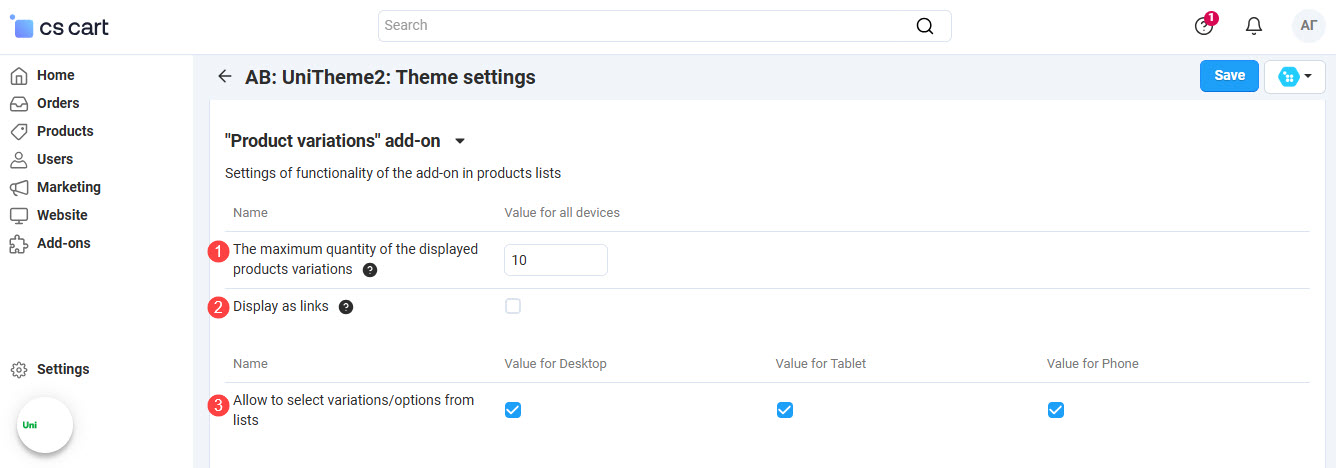The image size is (1336, 468).
Task: Click the maximum quantity input showing 10
Action: 556,260
